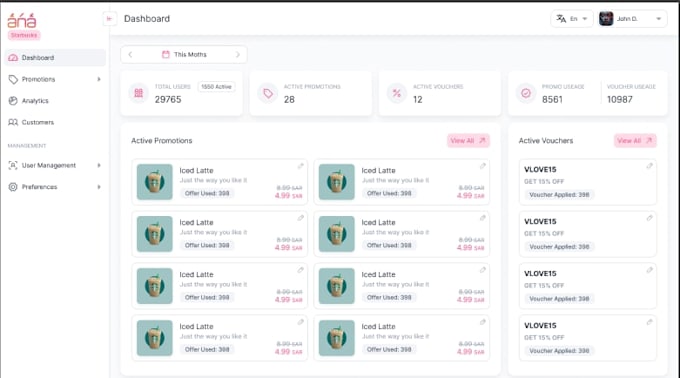Screen dimensions: 680x378
Task: Open the bottom-right Iced Latte drink thumbnail
Action: tap(337, 338)
